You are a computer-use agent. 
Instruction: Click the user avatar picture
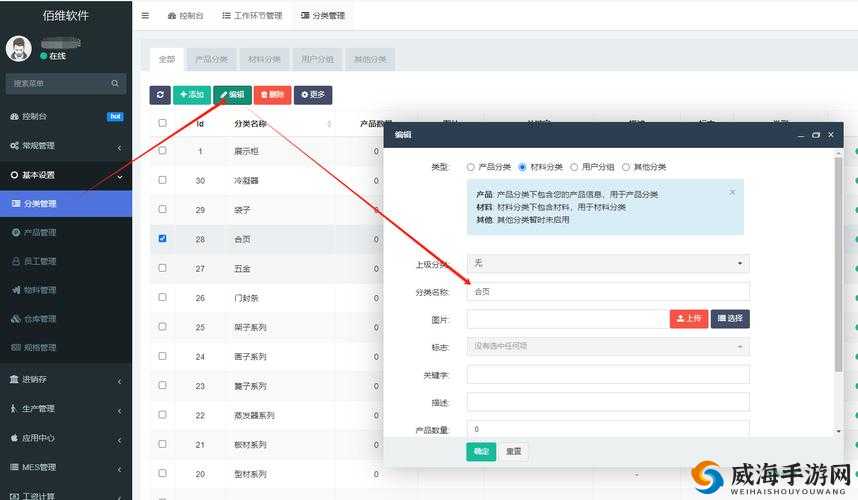click(x=19, y=49)
